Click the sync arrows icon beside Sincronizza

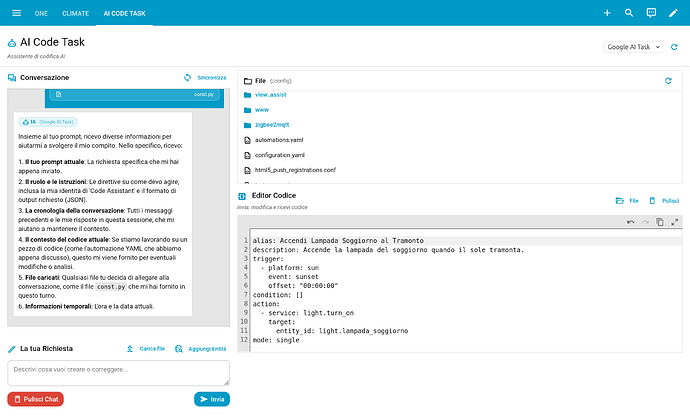coord(187,77)
